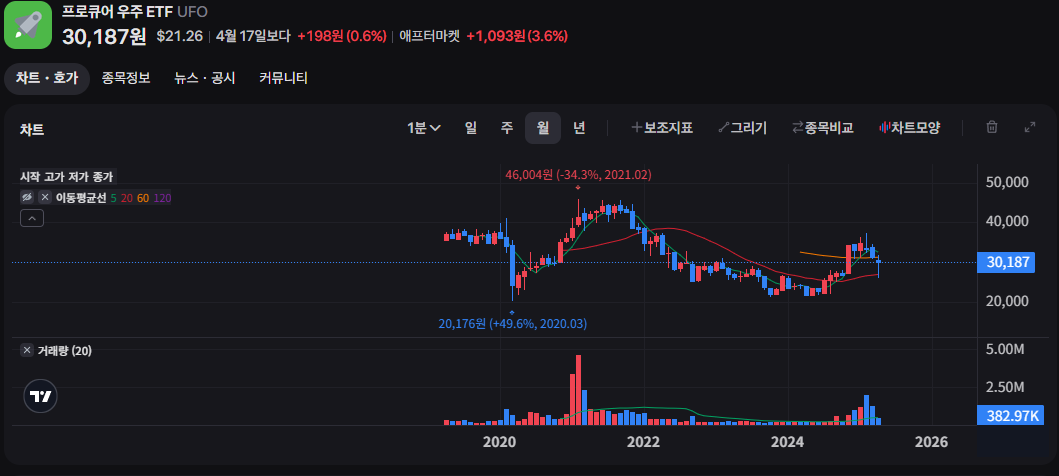The height and width of the screenshot is (476, 1059).
Task: Select the 차트 · 호가 tab
Action: (47, 78)
